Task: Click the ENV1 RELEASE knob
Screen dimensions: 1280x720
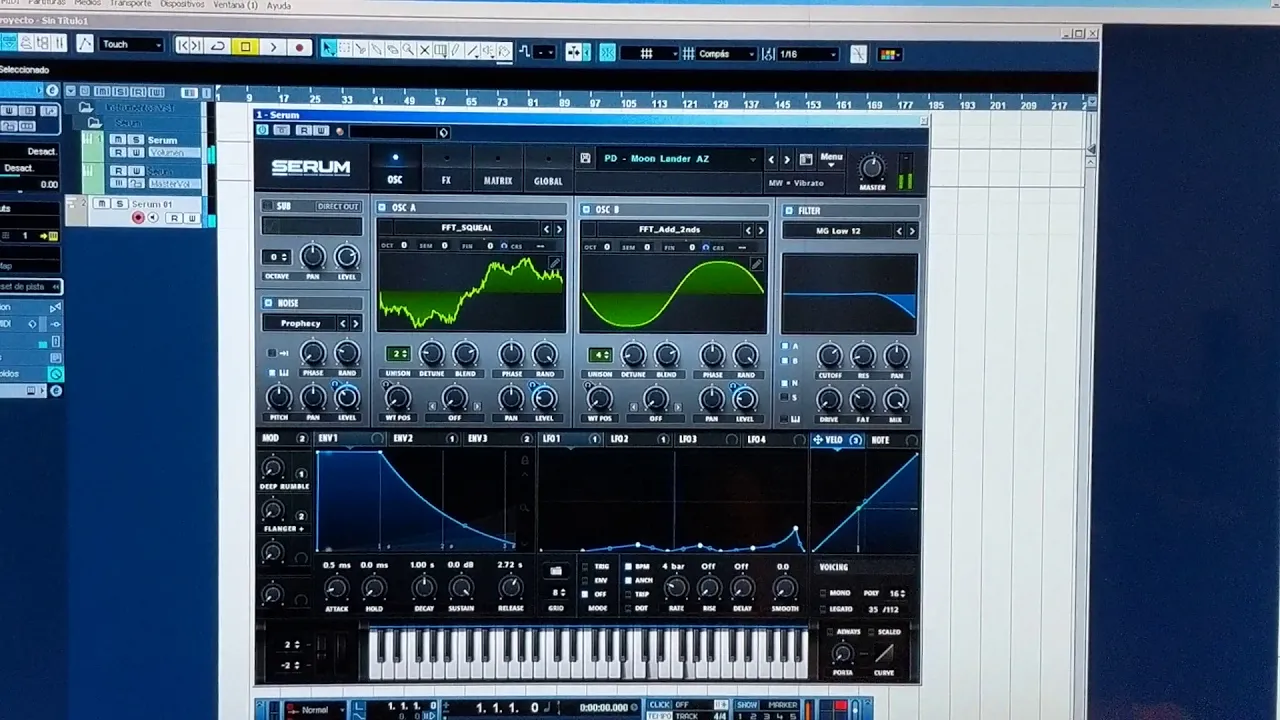Action: click(510, 587)
